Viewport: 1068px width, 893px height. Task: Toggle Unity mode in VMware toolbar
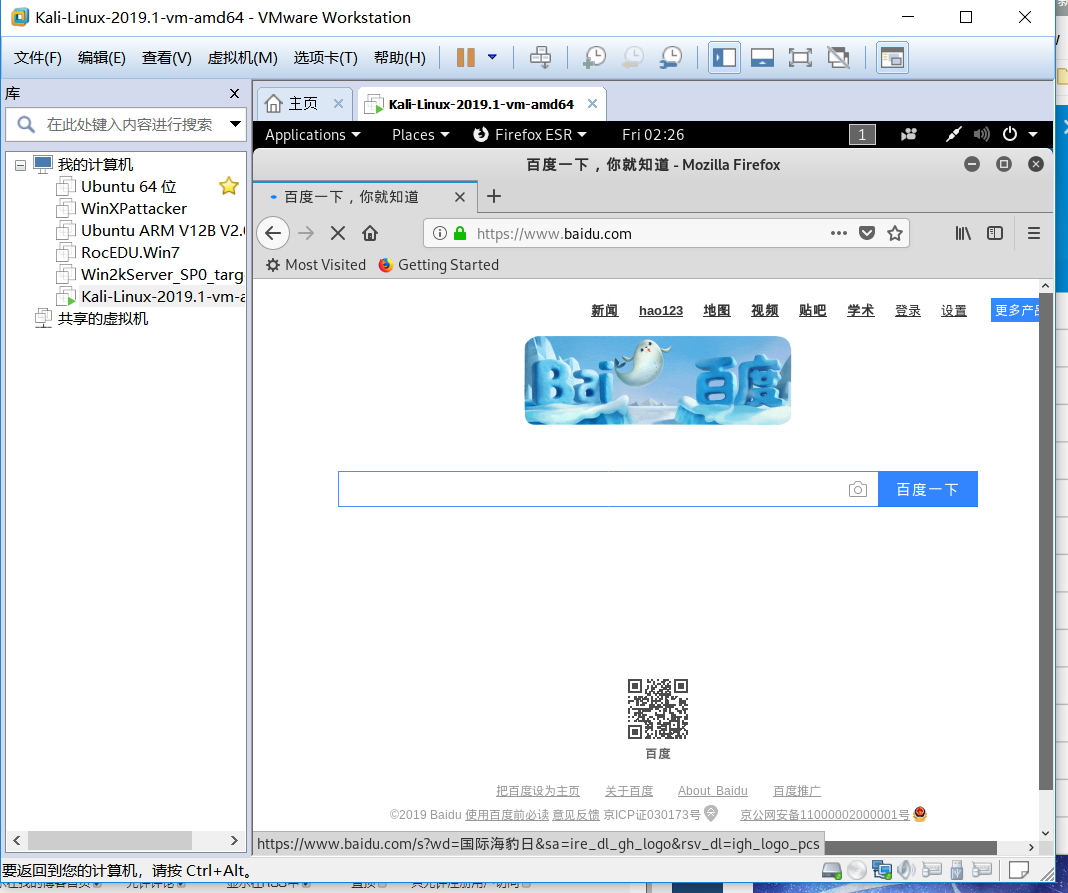(x=838, y=58)
